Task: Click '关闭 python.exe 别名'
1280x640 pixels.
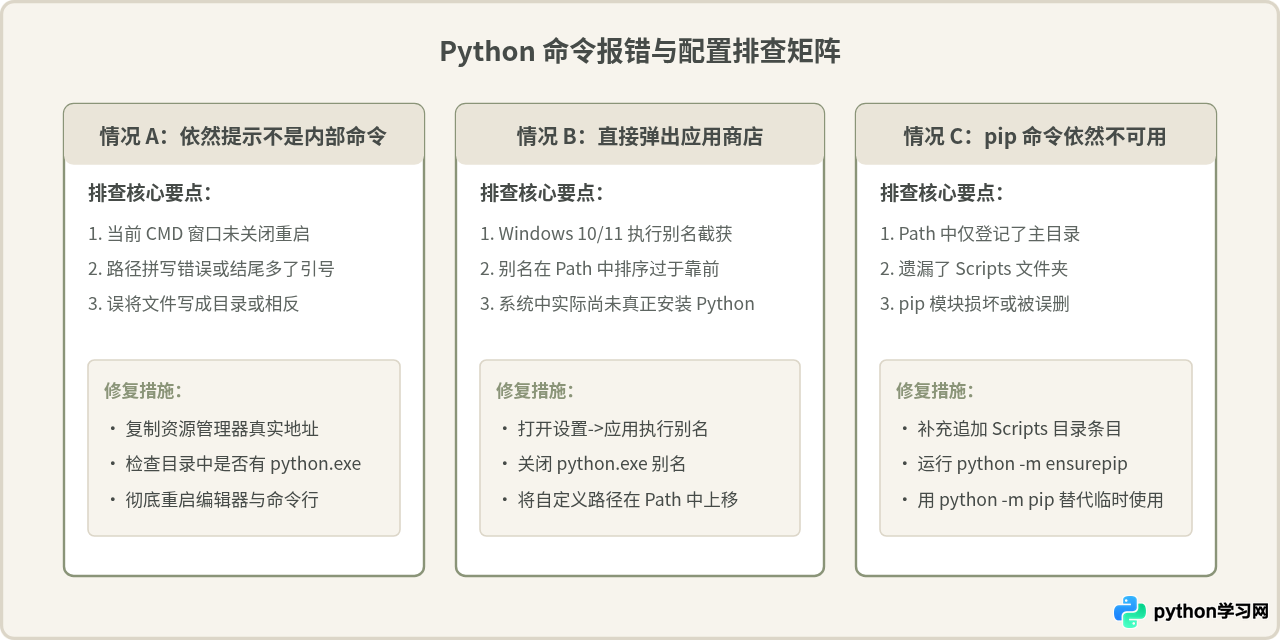Action: point(601,464)
